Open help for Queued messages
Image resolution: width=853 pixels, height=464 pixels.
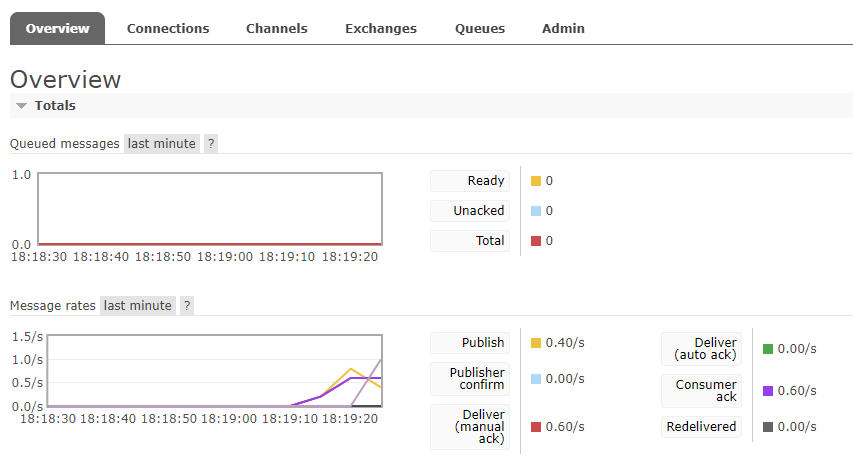pyautogui.click(x=210, y=143)
